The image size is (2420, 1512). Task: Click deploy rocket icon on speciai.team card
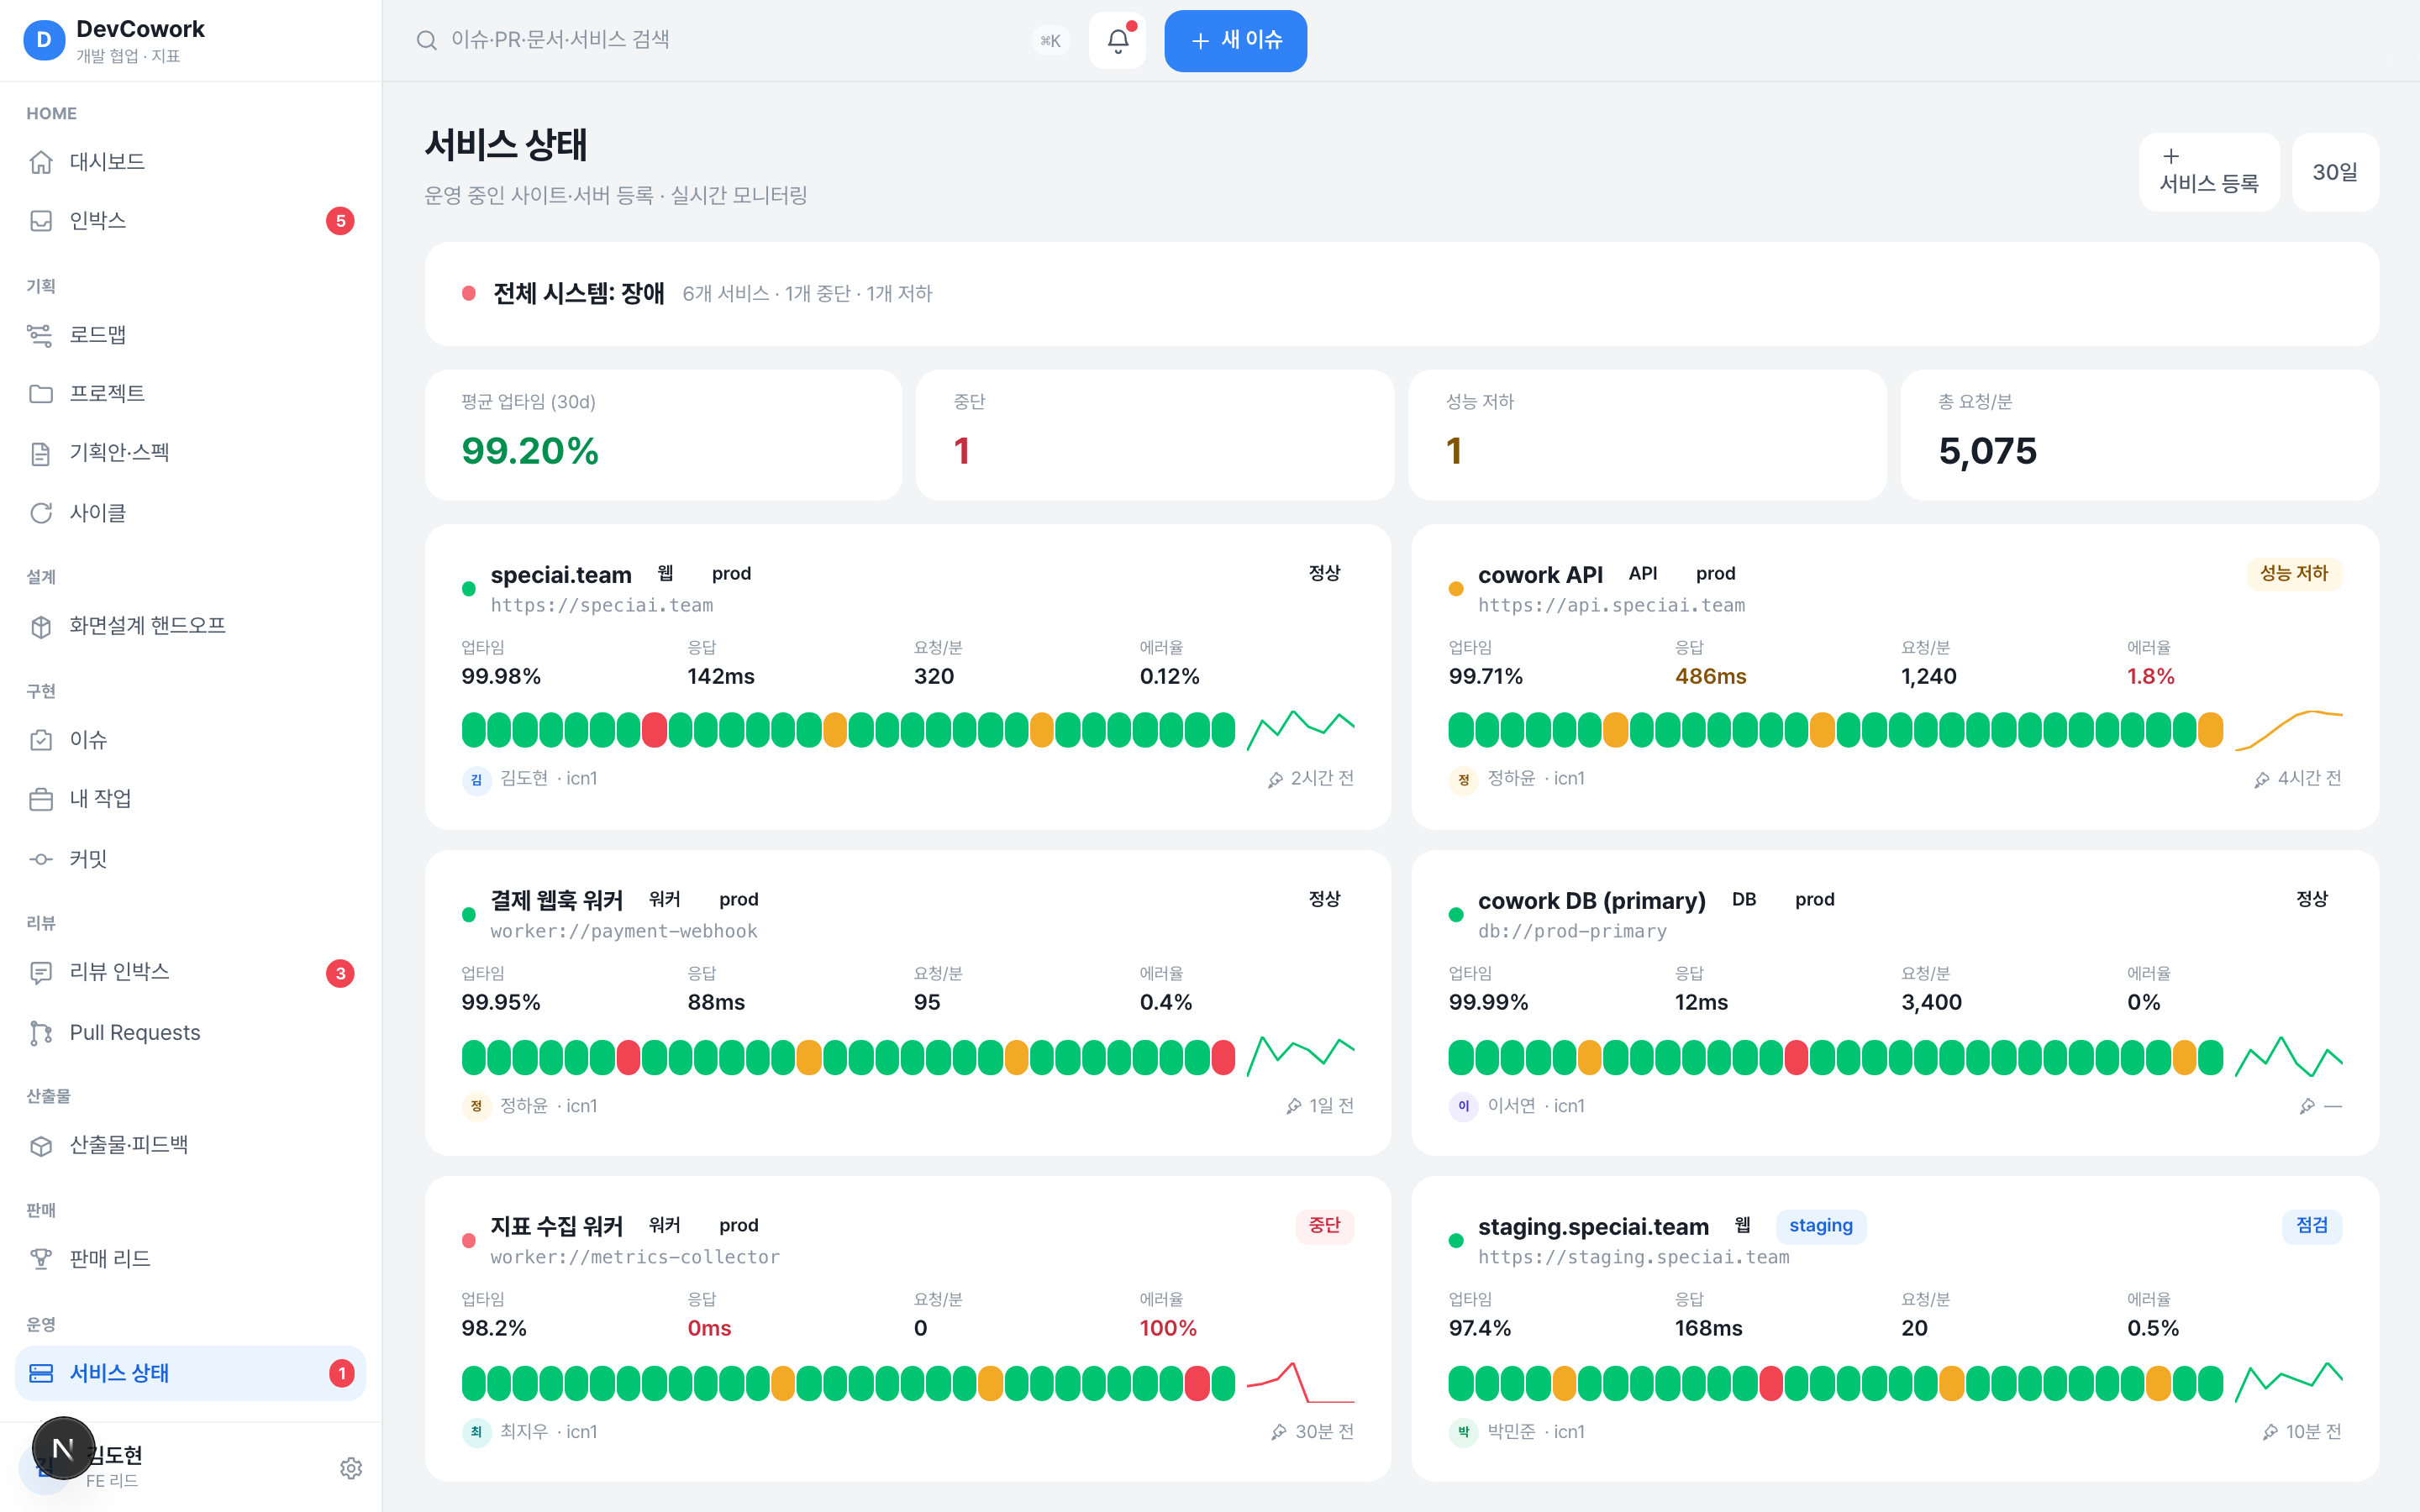(x=1275, y=779)
